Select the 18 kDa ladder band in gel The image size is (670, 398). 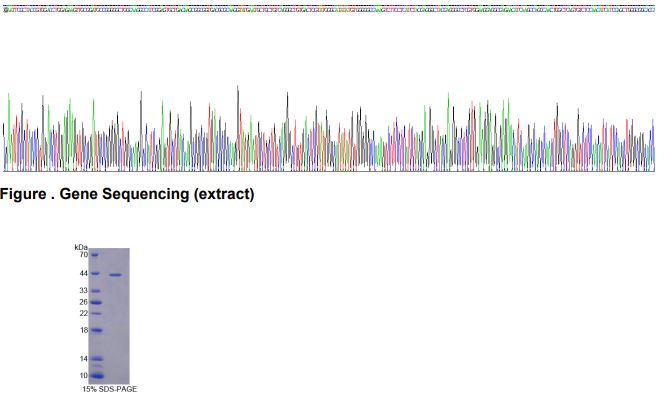pos(96,330)
